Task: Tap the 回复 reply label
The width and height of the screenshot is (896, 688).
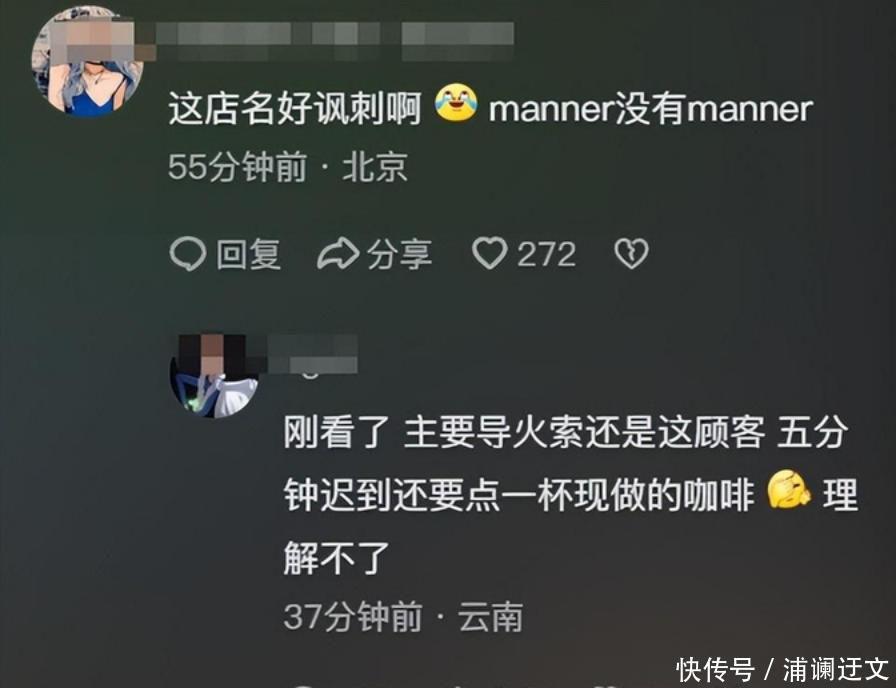Action: [x=249, y=254]
